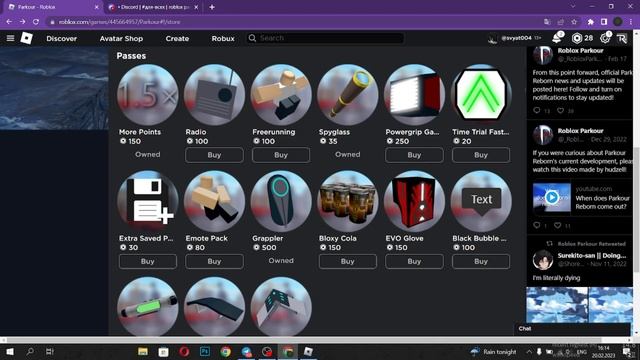Buy the Emote Pack pass
The image size is (640, 360).
coord(214,261)
